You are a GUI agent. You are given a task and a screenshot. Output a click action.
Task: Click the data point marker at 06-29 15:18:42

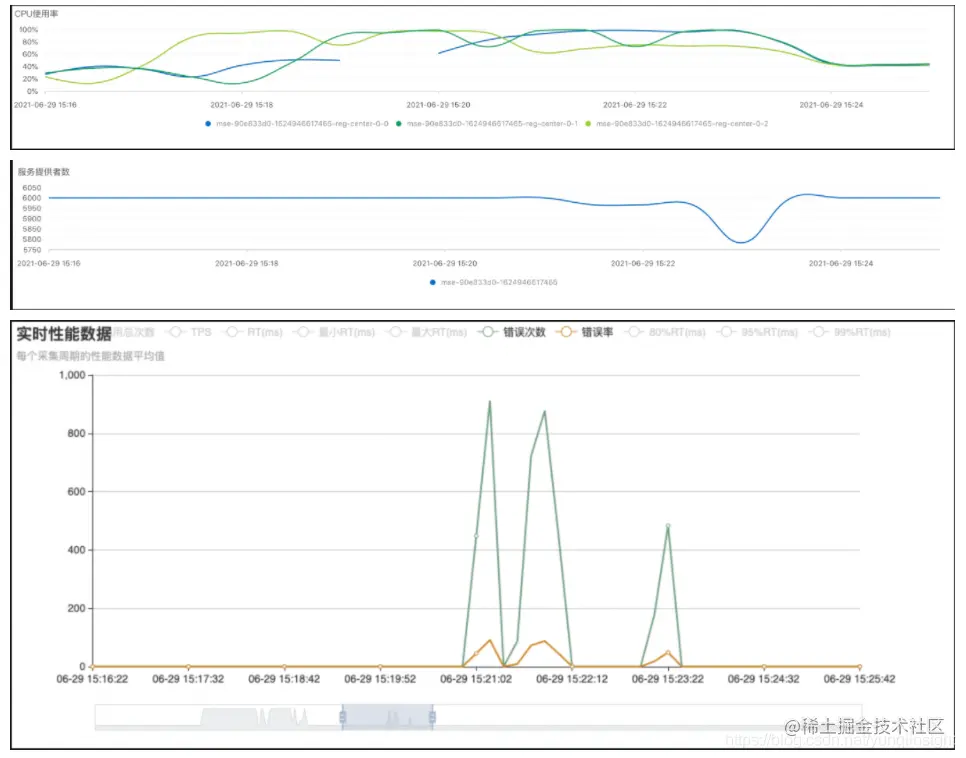(284, 666)
